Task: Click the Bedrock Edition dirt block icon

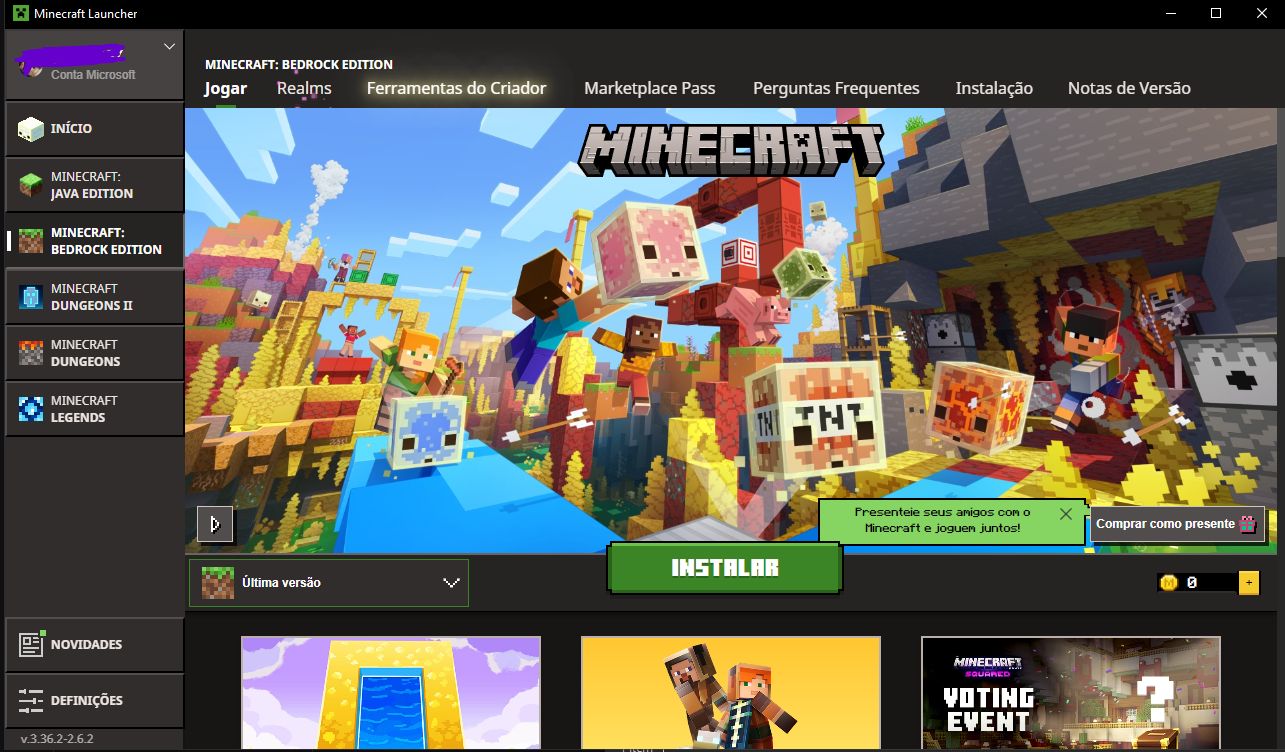Action: 32,241
